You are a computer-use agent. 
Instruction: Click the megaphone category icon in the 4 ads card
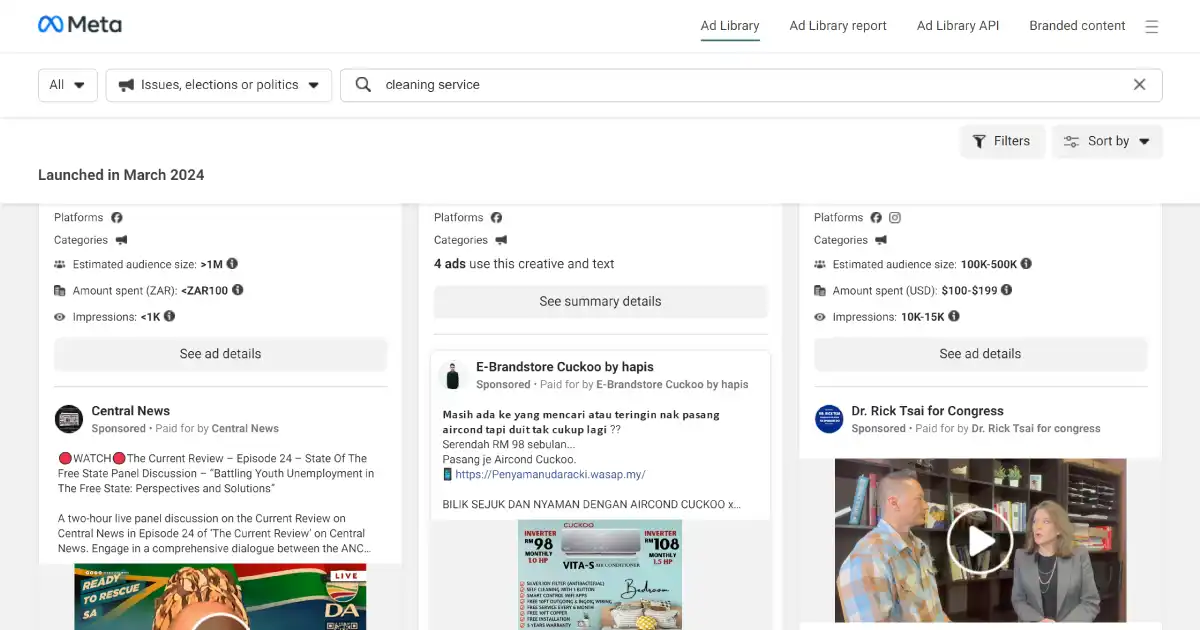(x=502, y=240)
